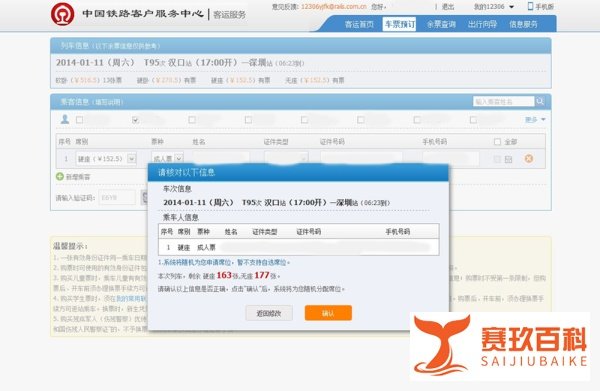Screen dimensions: 600x391
Task: Open the 证件类型 dropdown in row 1
Action: pos(286,158)
